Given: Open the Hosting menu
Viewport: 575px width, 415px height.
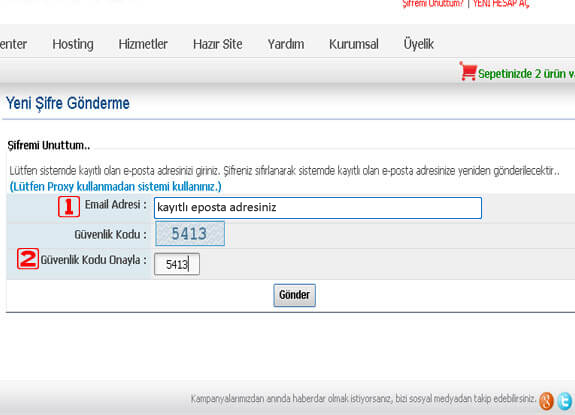Looking at the screenshot, I should pos(73,44).
